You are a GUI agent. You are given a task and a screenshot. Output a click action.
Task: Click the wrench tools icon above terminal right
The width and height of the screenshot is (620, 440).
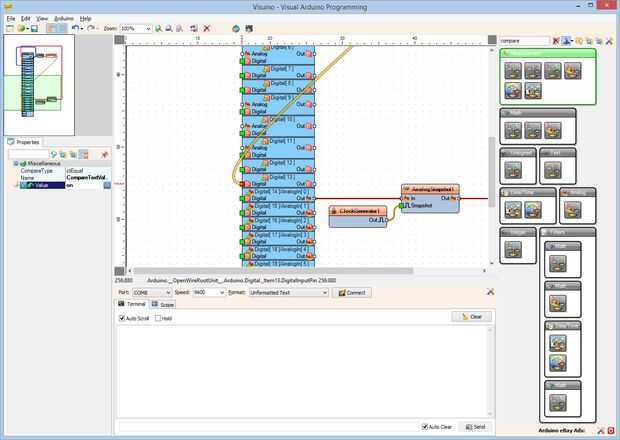point(490,292)
